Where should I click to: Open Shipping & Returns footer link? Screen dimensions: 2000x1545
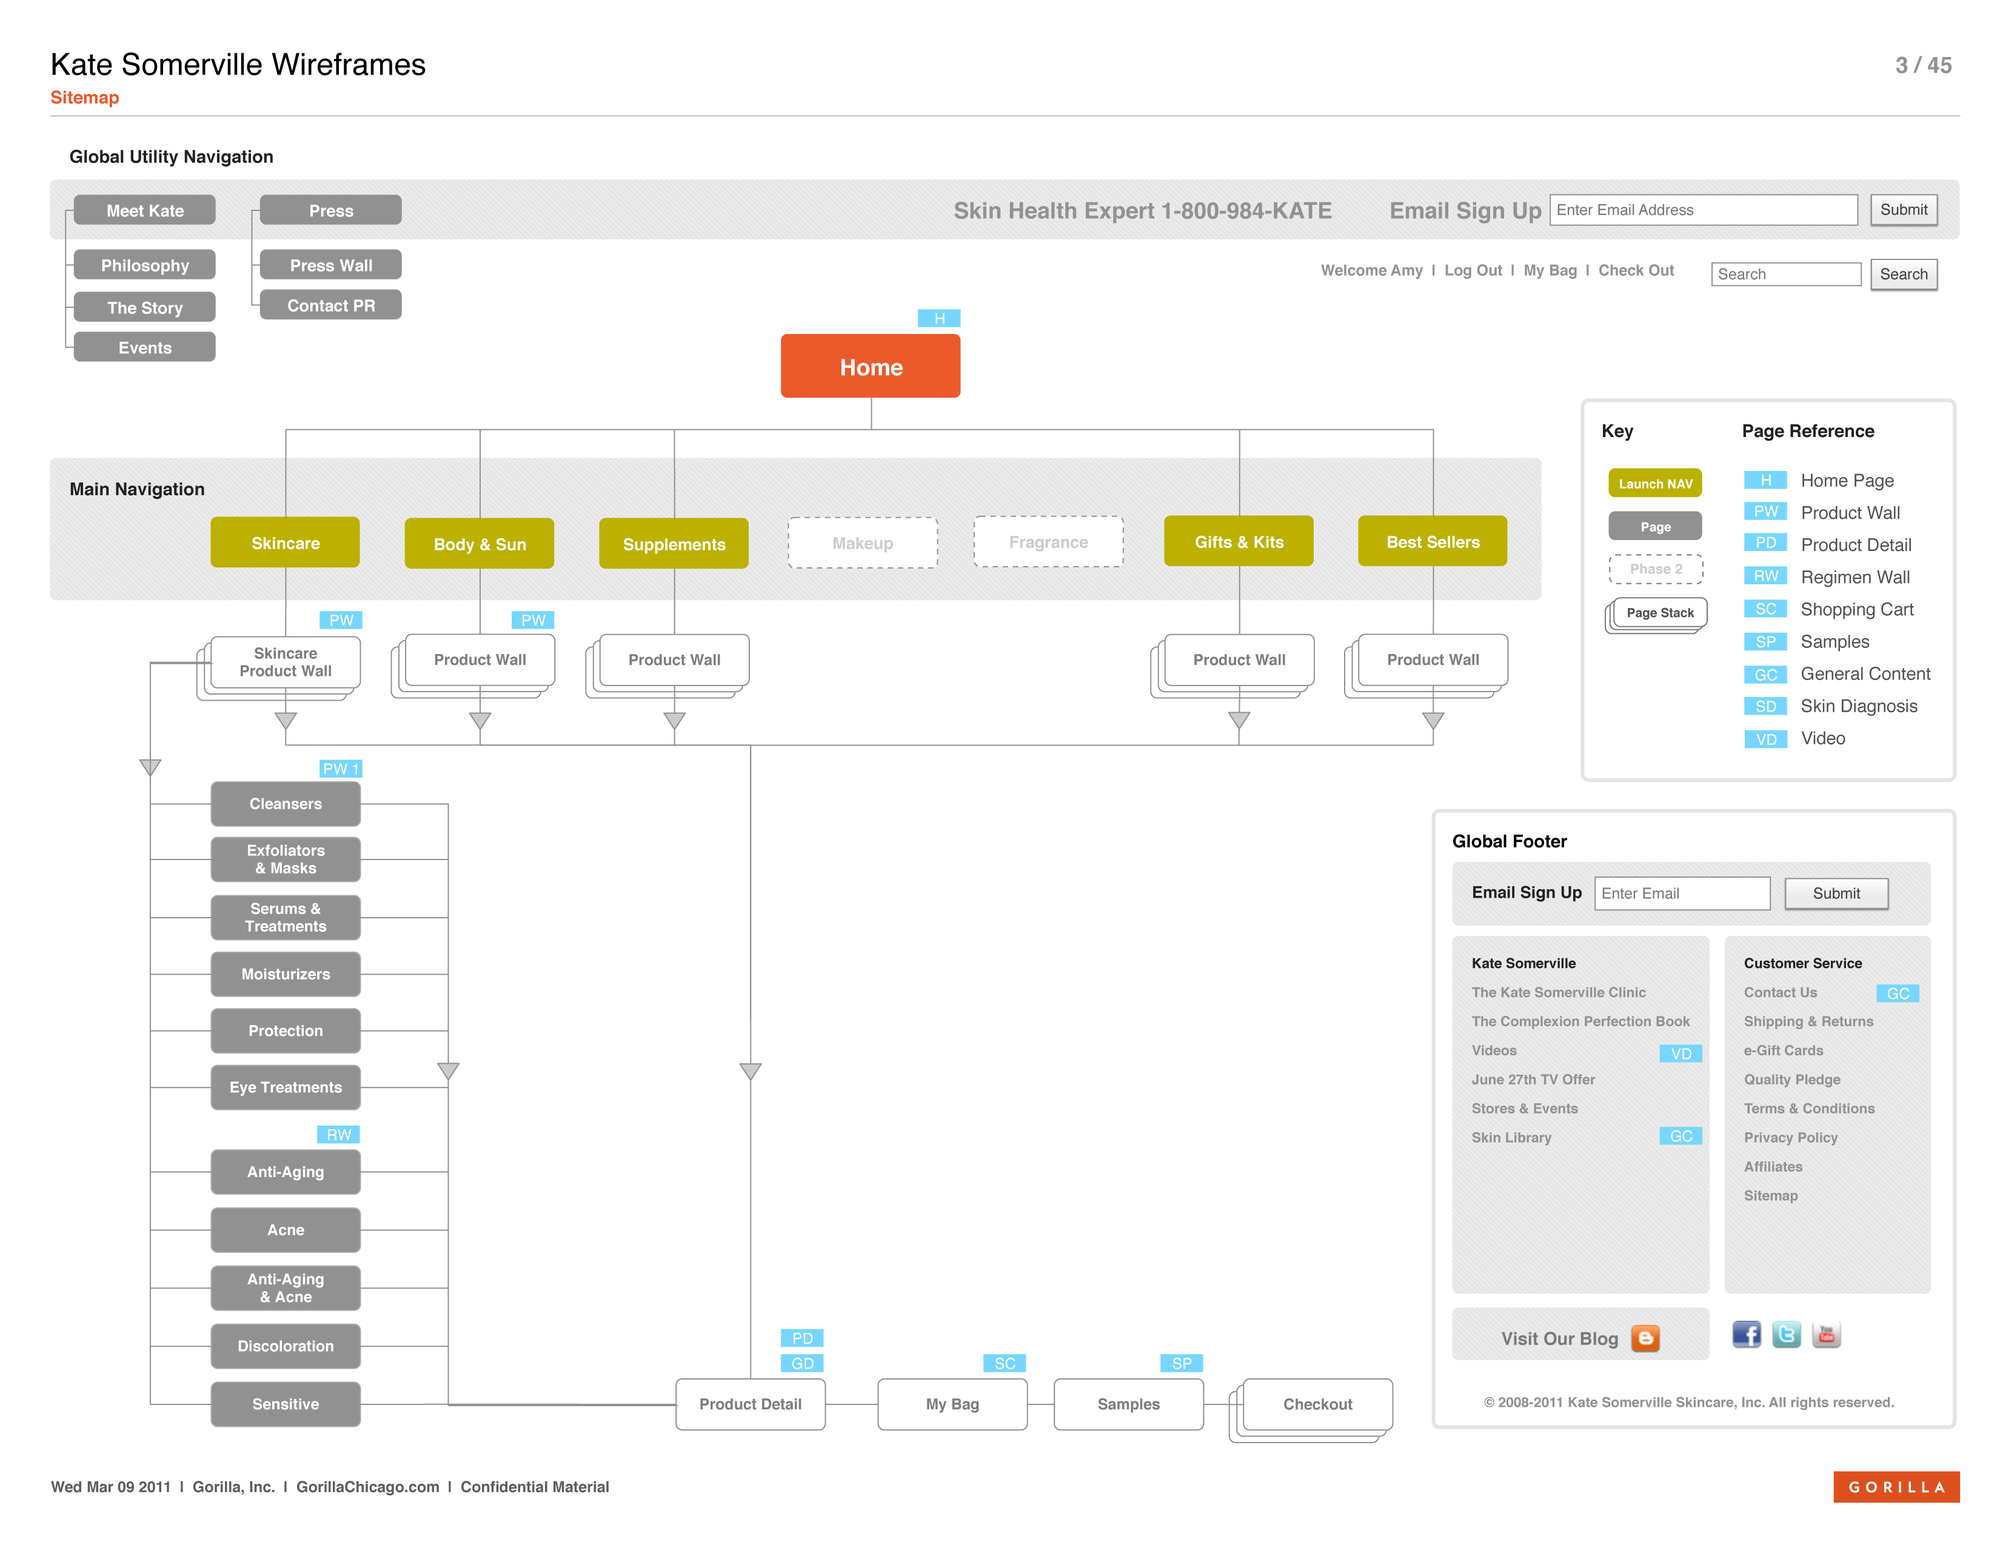[x=1808, y=1021]
